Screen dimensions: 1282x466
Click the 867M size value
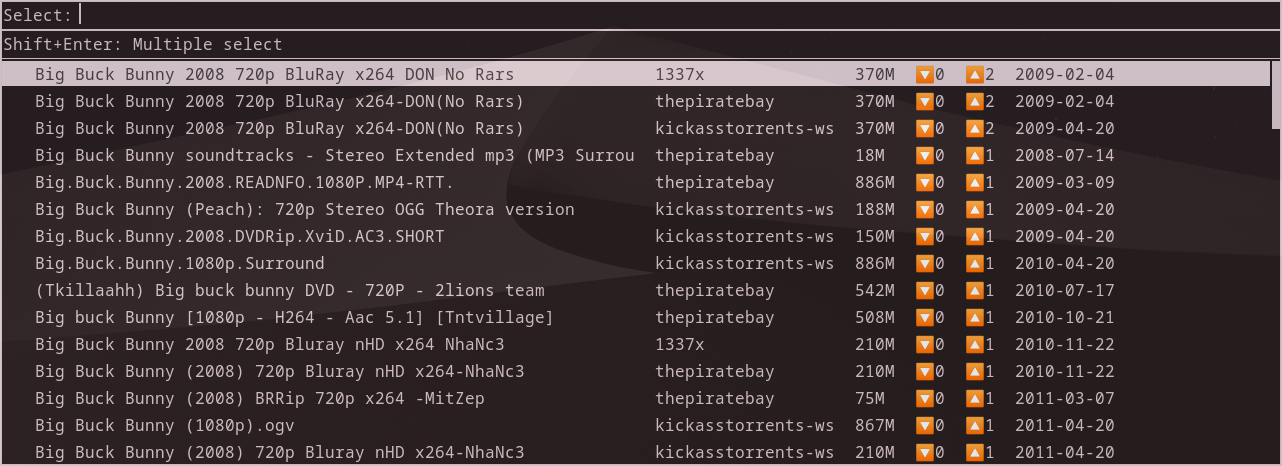(875, 425)
